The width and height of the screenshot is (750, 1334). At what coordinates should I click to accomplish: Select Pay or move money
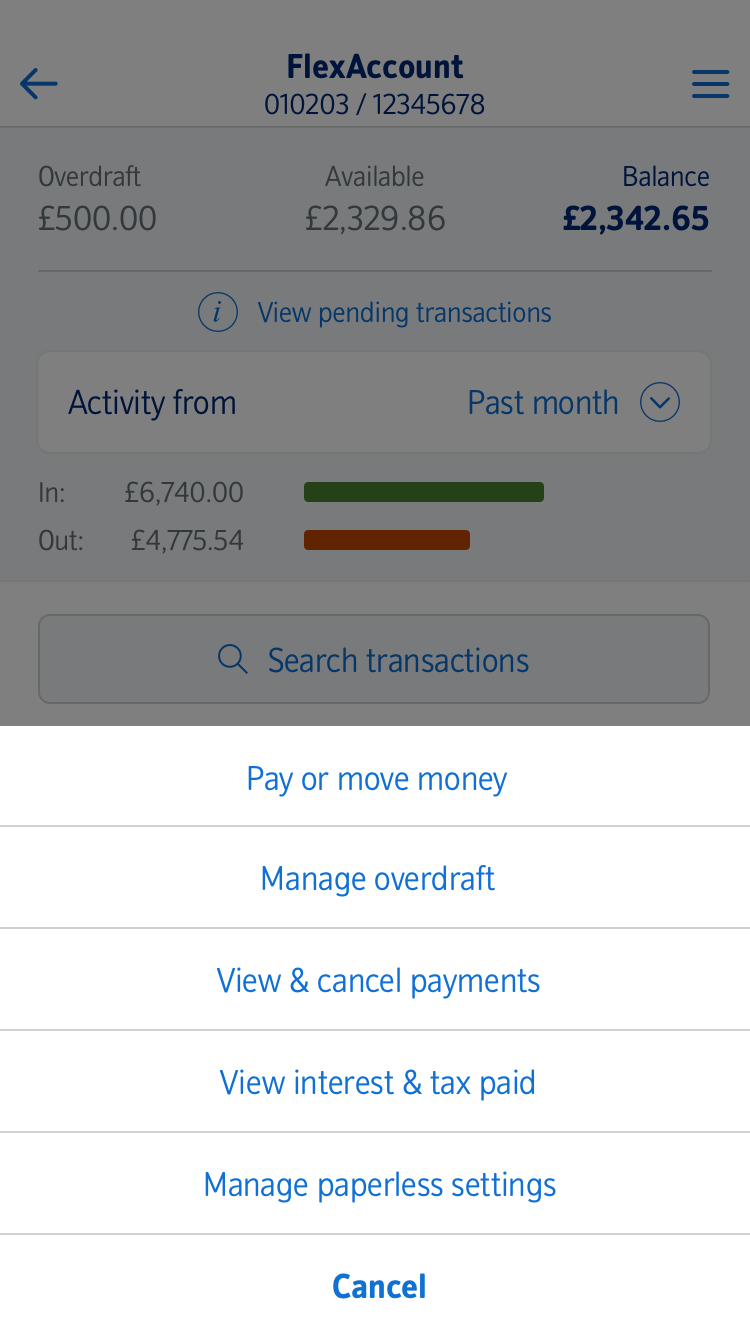[376, 778]
